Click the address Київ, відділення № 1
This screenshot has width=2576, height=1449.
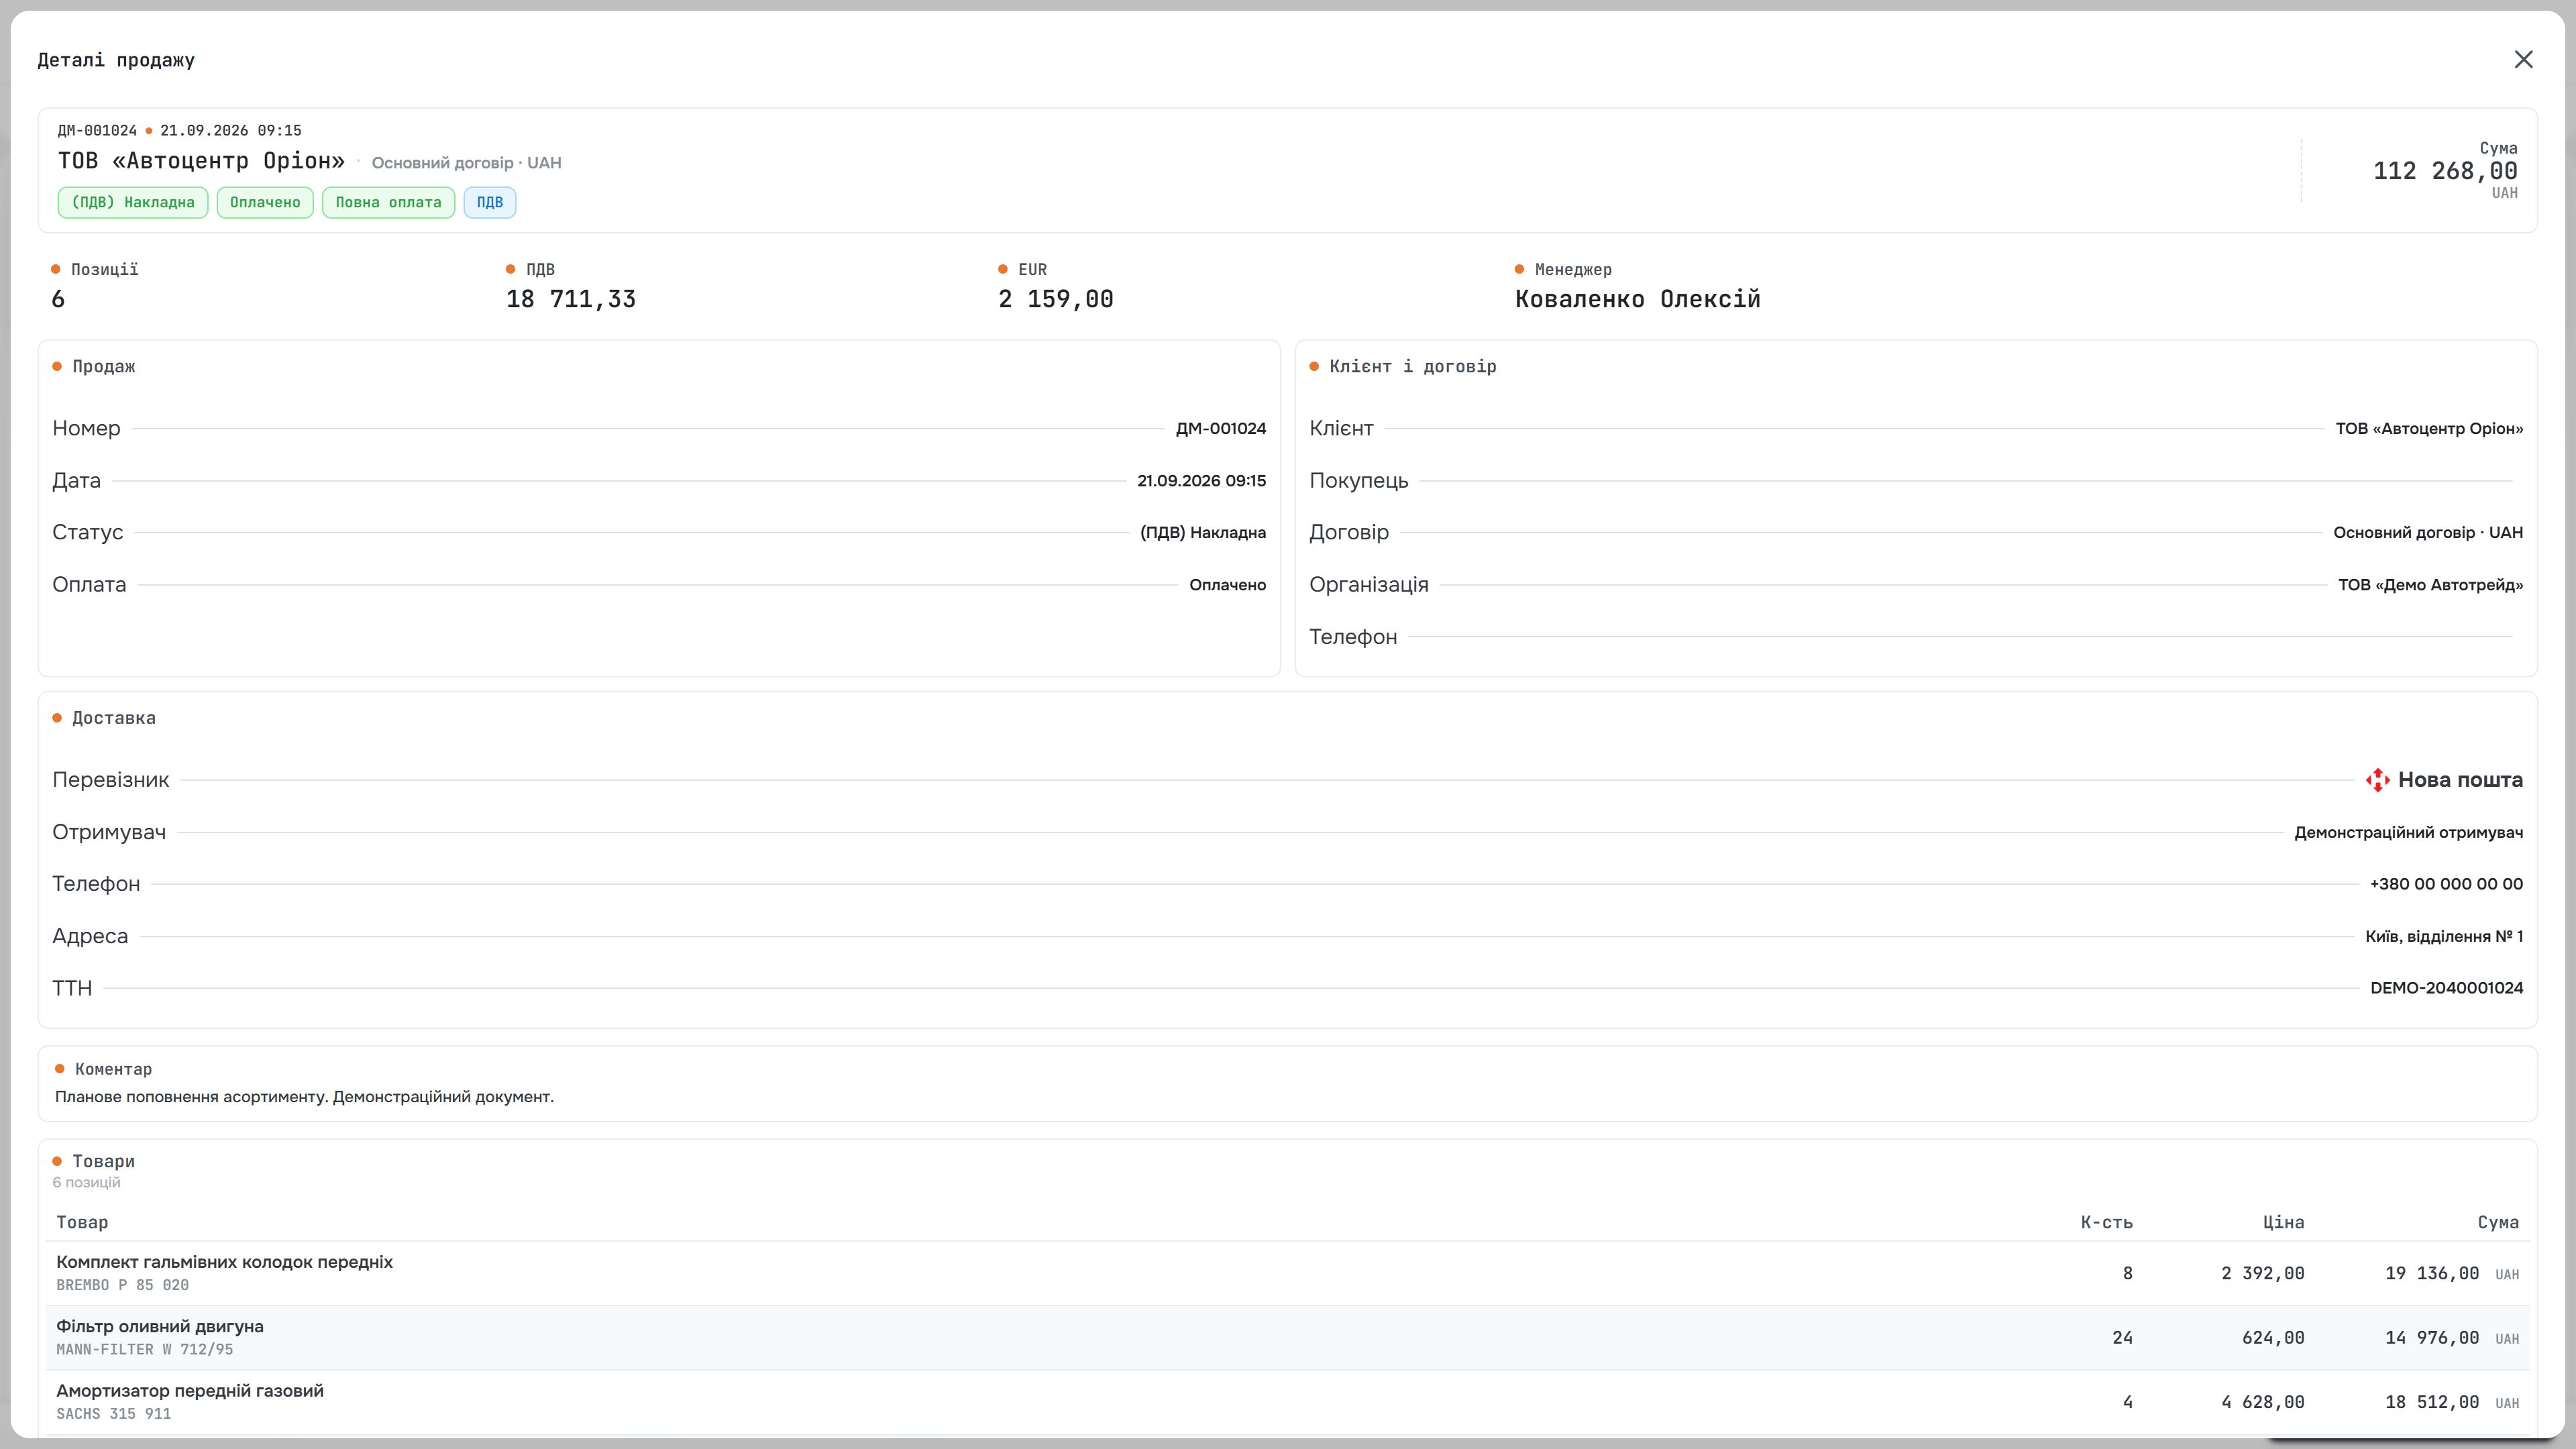point(2444,937)
